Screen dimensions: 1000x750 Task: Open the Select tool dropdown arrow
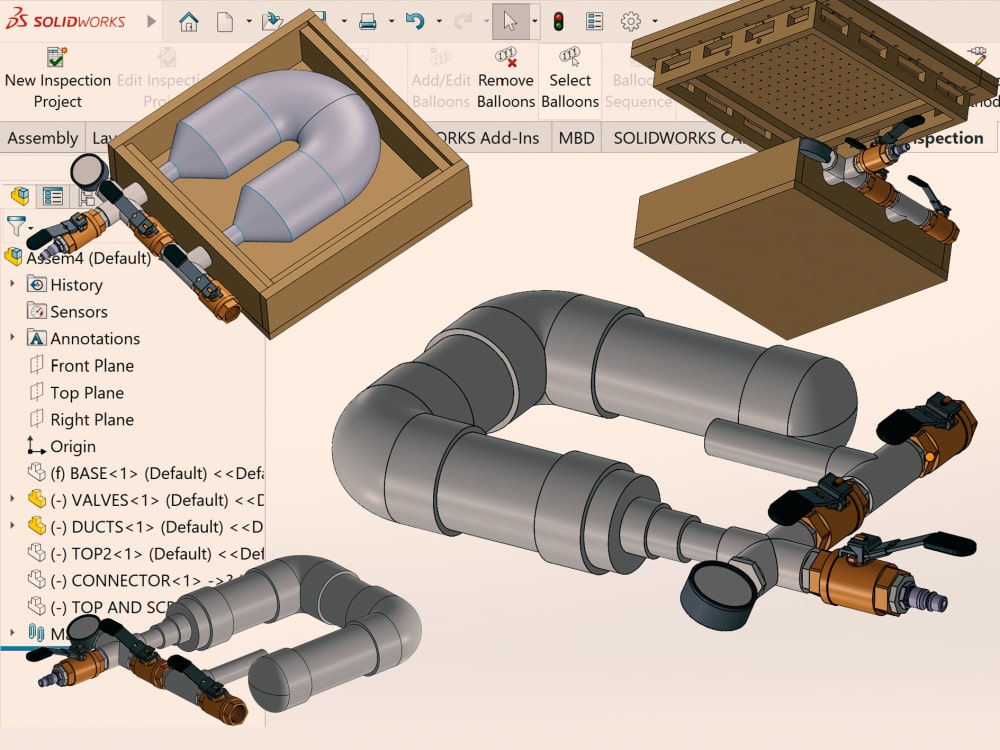pos(534,22)
